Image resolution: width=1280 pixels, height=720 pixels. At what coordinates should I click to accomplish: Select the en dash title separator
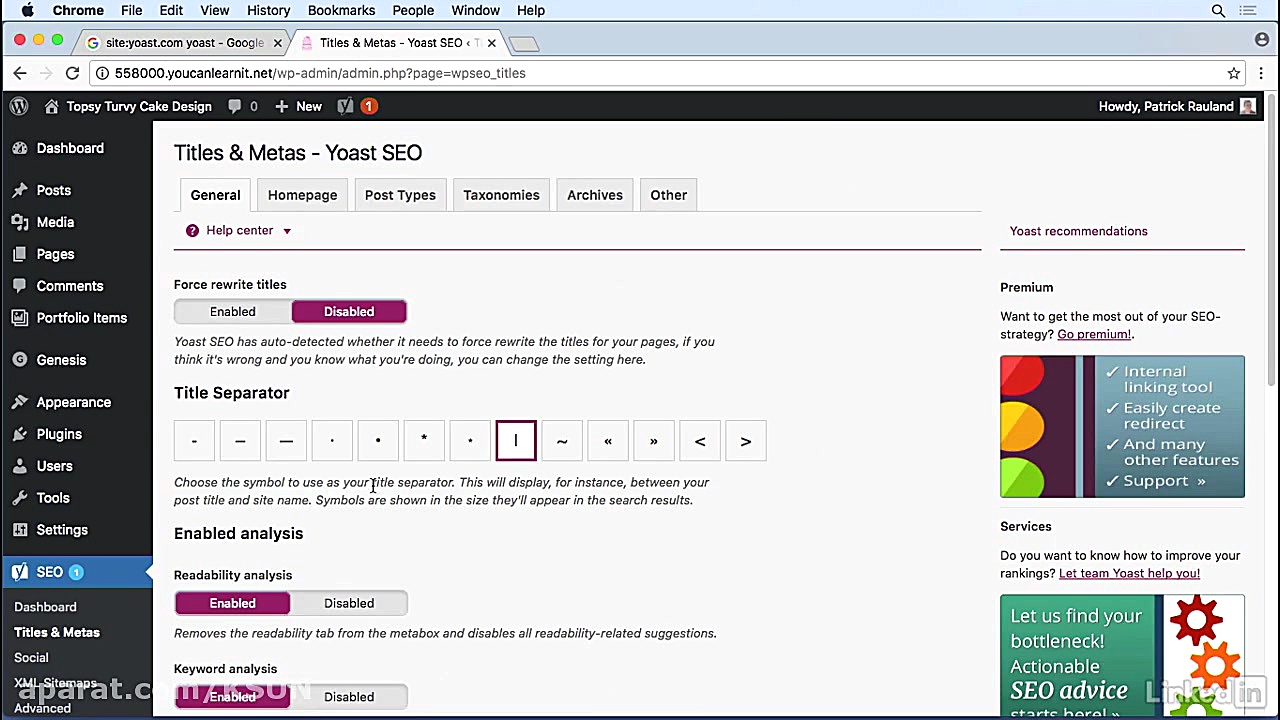click(240, 441)
